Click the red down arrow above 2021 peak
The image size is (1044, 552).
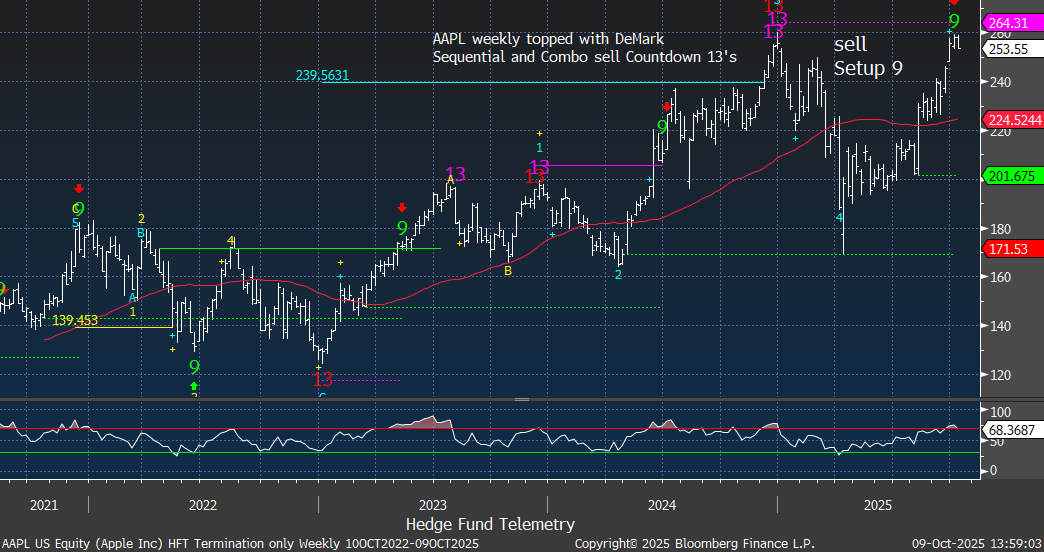coord(79,188)
